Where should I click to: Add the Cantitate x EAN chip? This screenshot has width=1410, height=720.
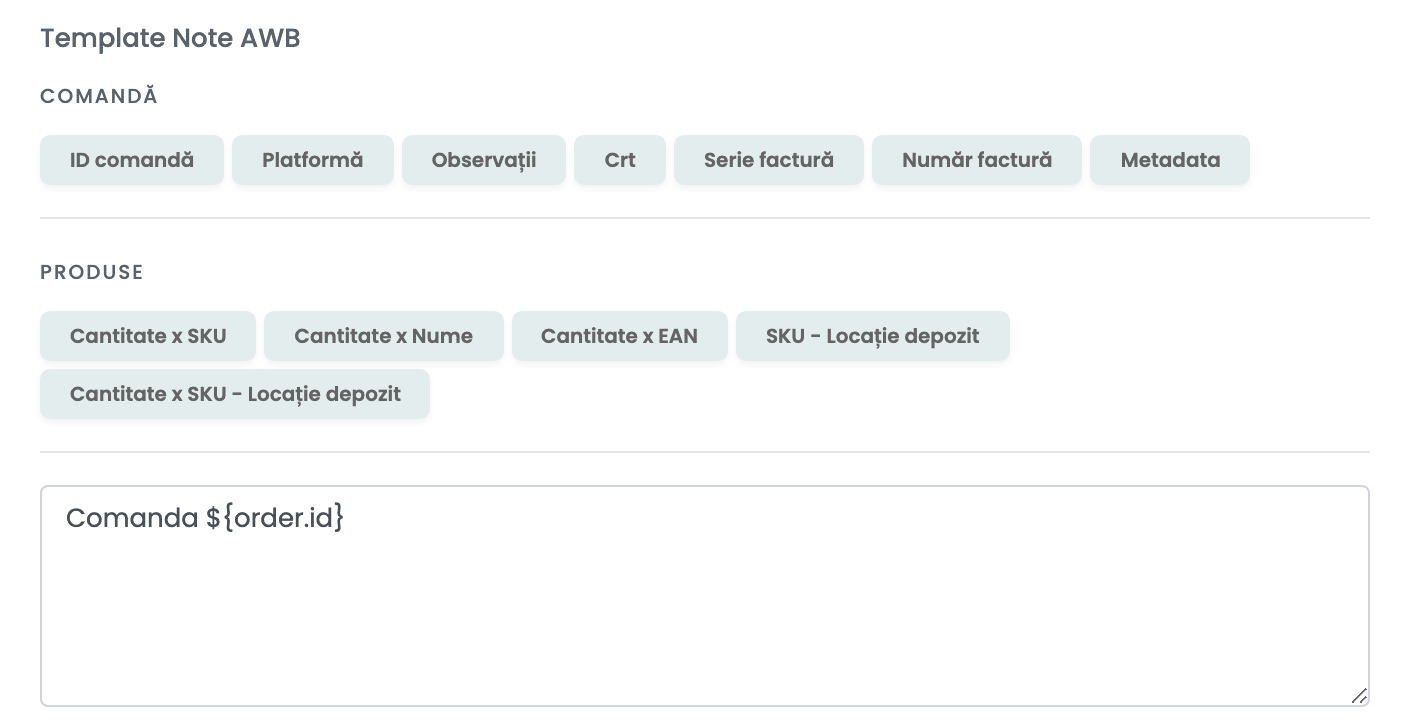(620, 336)
